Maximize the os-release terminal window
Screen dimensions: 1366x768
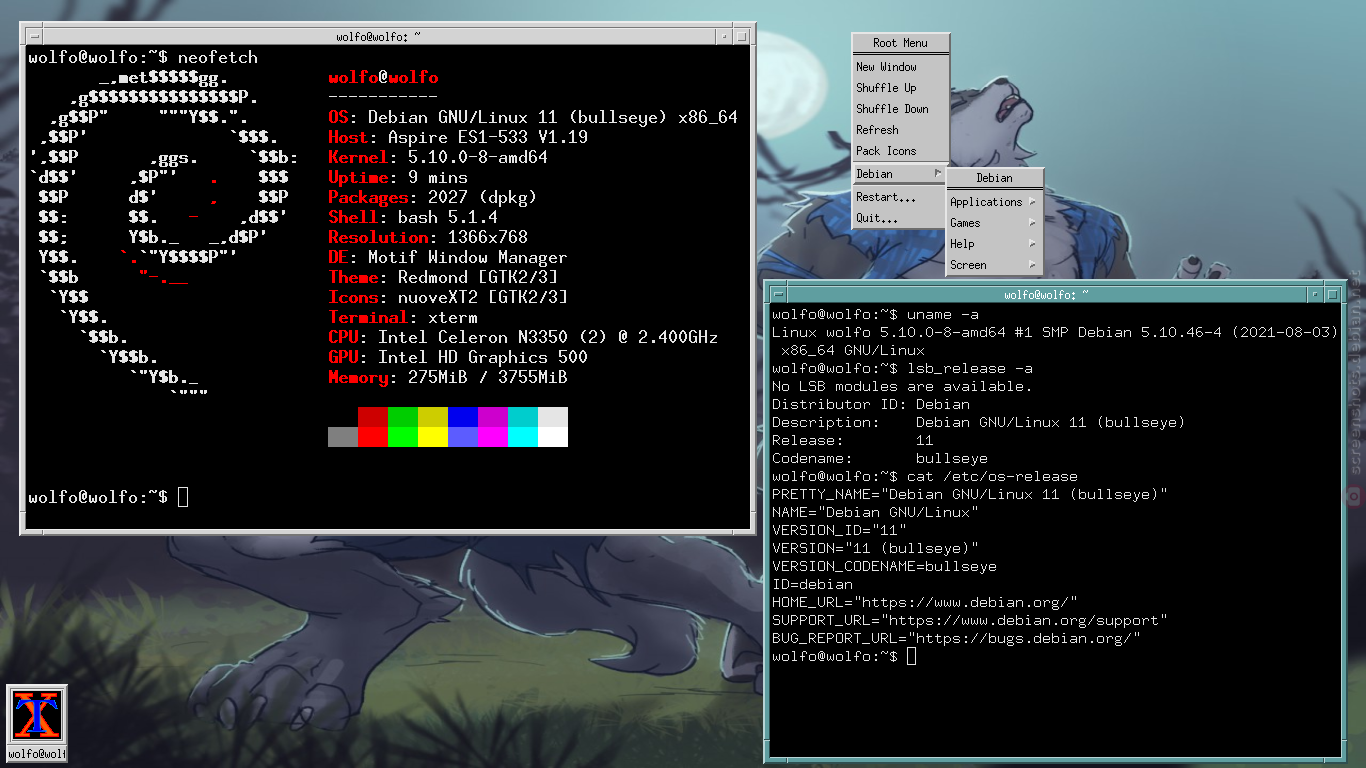point(1332,294)
